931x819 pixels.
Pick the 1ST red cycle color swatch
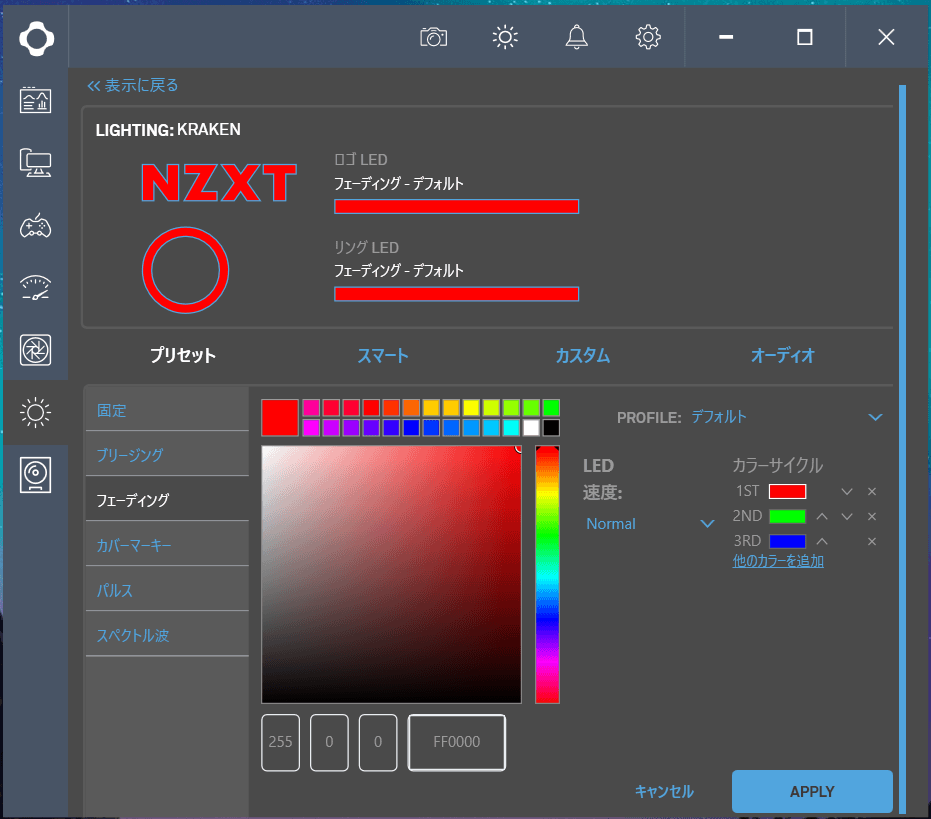pos(787,492)
